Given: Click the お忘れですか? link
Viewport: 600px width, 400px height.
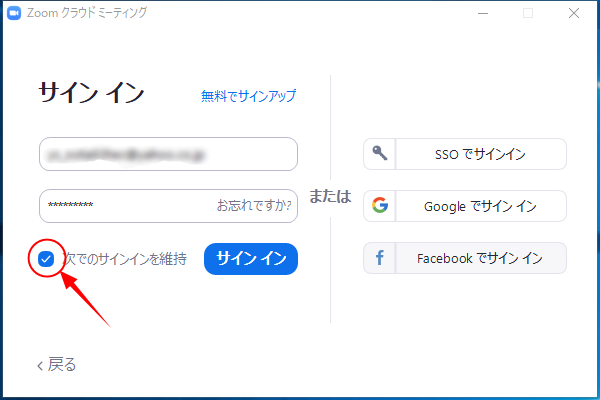Looking at the screenshot, I should point(254,206).
